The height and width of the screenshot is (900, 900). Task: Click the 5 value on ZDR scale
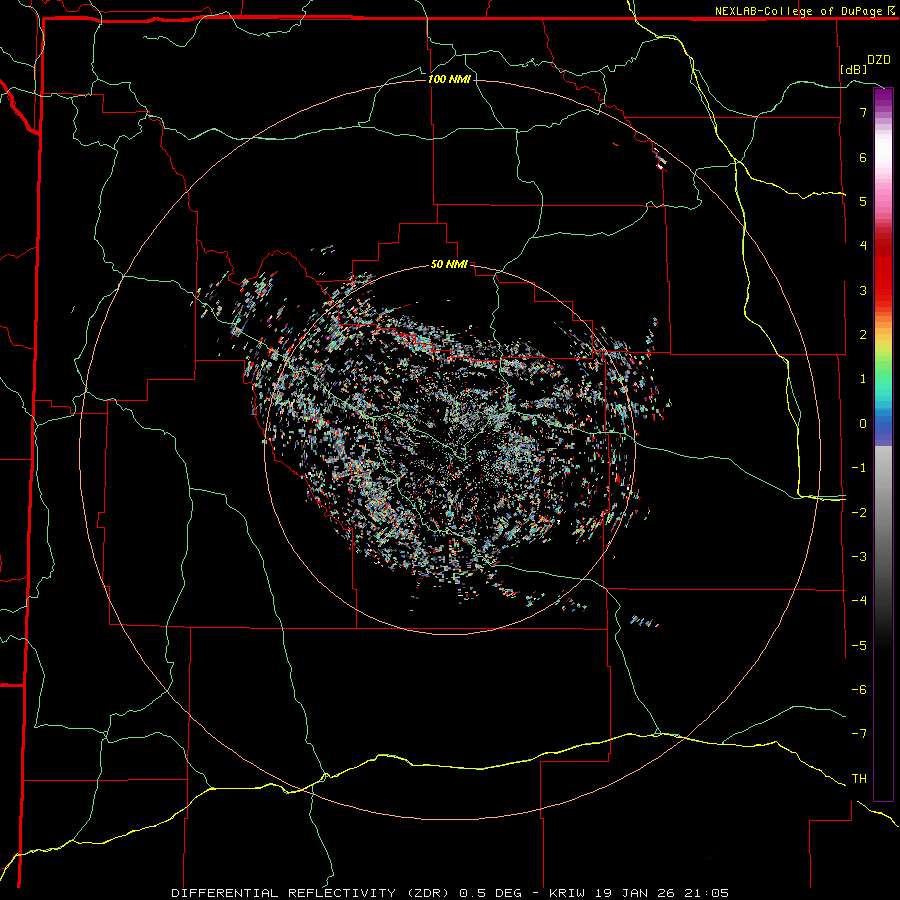(x=863, y=201)
